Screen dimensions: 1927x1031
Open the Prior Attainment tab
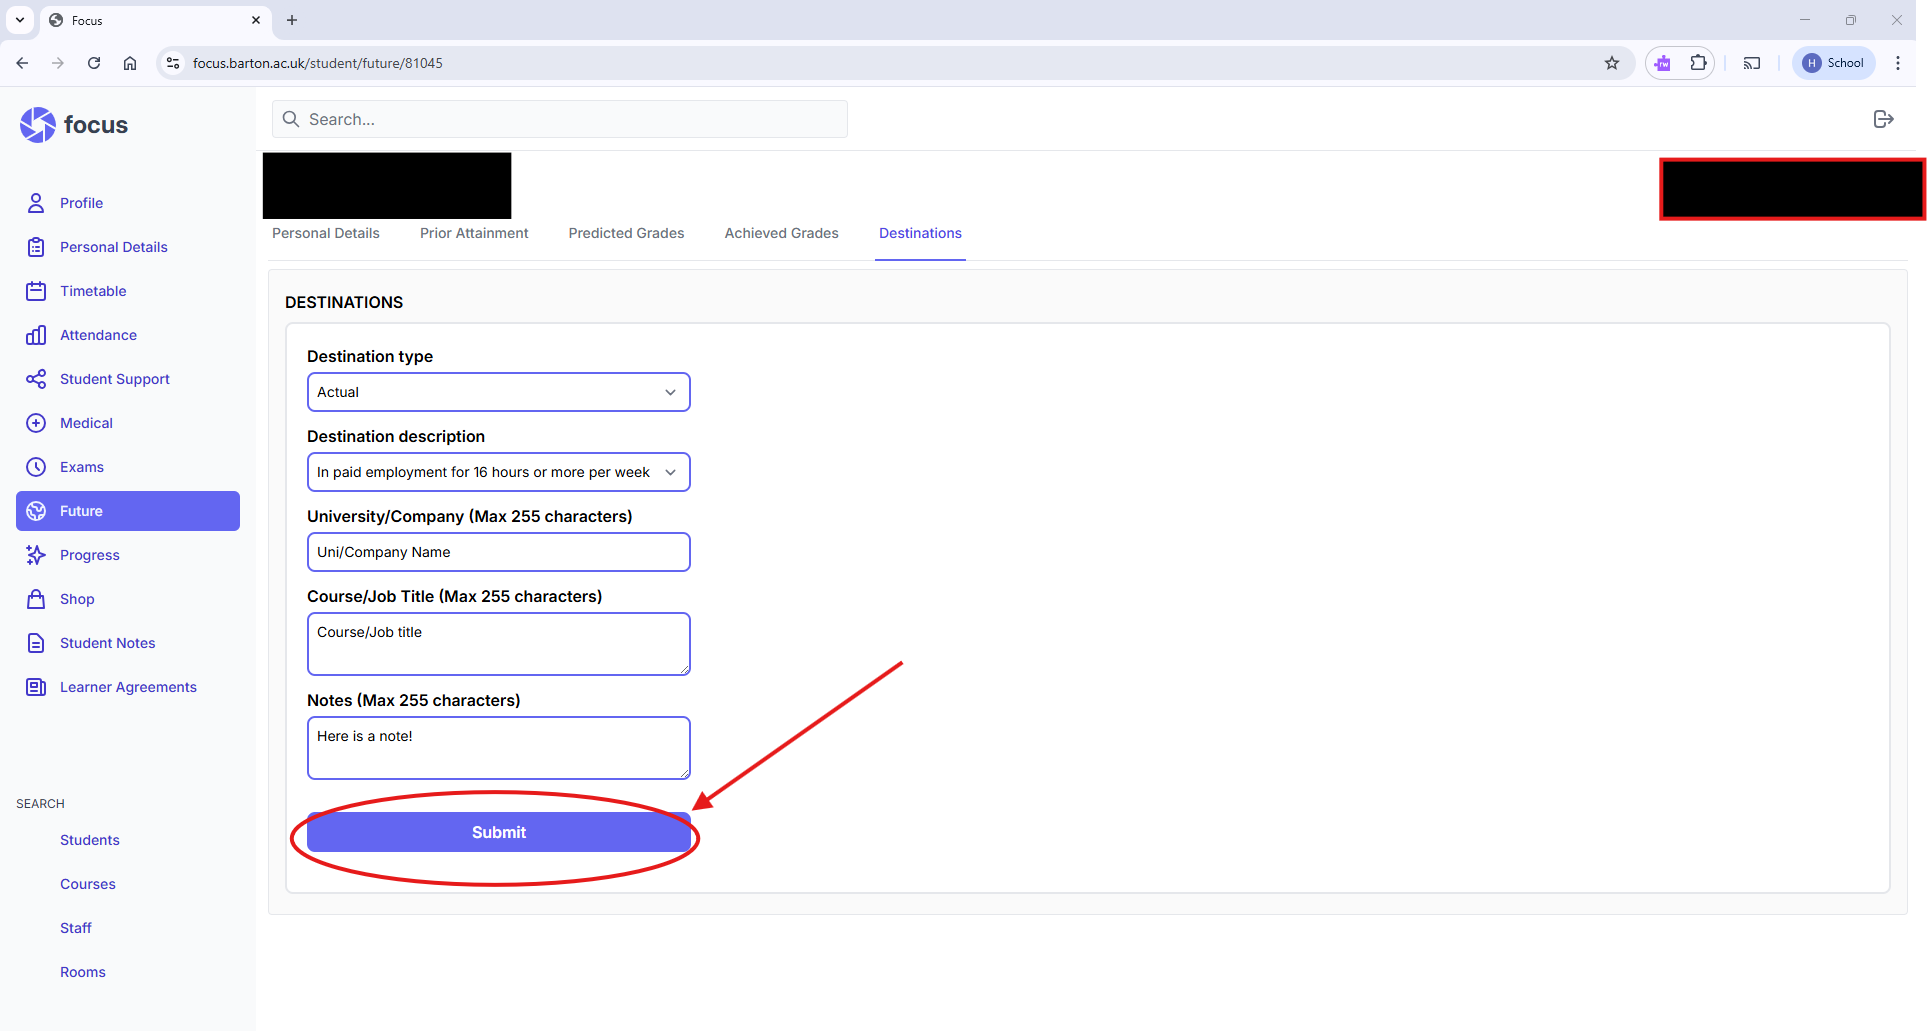[x=474, y=233]
